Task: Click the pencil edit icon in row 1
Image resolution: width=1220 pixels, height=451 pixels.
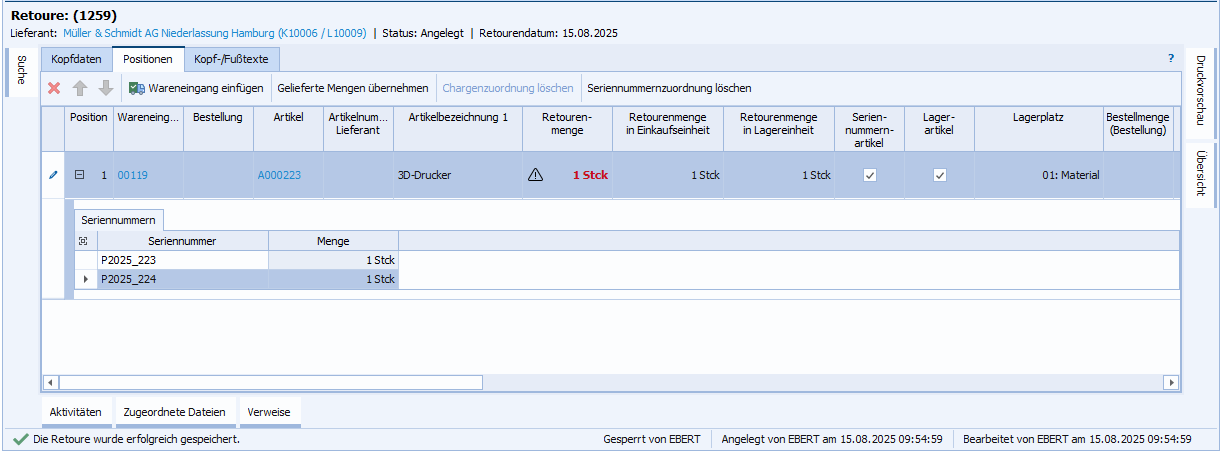Action: (x=53, y=175)
